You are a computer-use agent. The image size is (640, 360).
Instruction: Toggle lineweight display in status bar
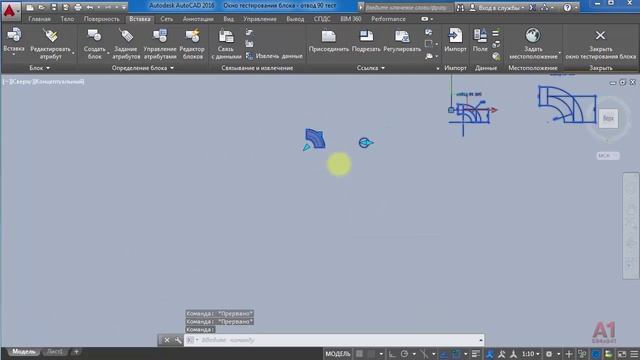point(476,353)
